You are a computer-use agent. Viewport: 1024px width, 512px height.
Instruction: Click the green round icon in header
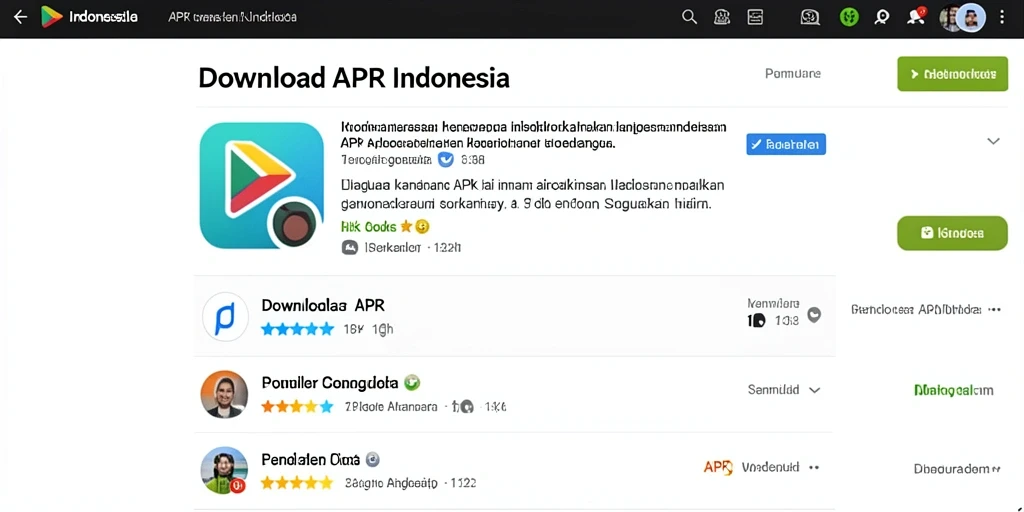point(848,17)
